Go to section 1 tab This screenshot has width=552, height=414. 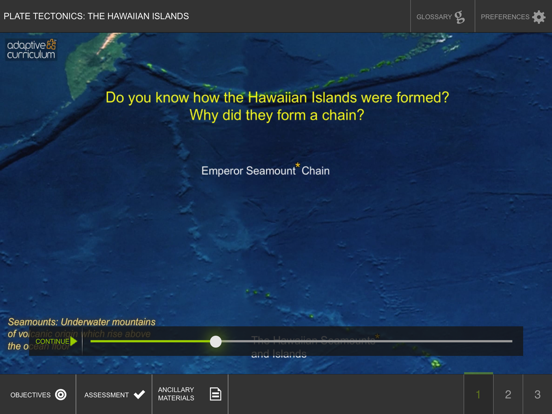point(478,394)
